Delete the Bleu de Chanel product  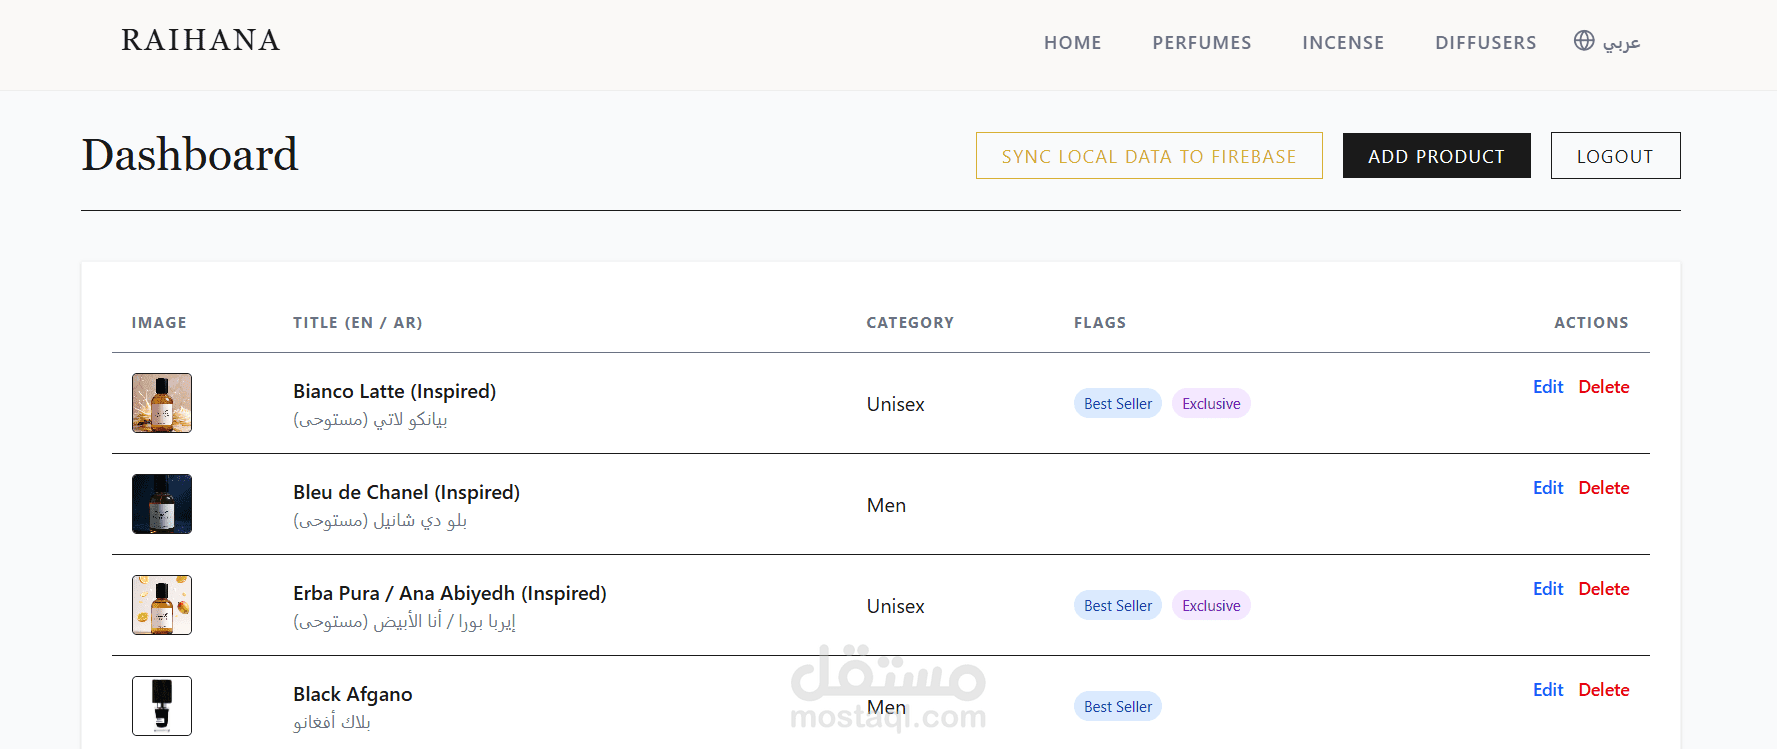(x=1603, y=488)
